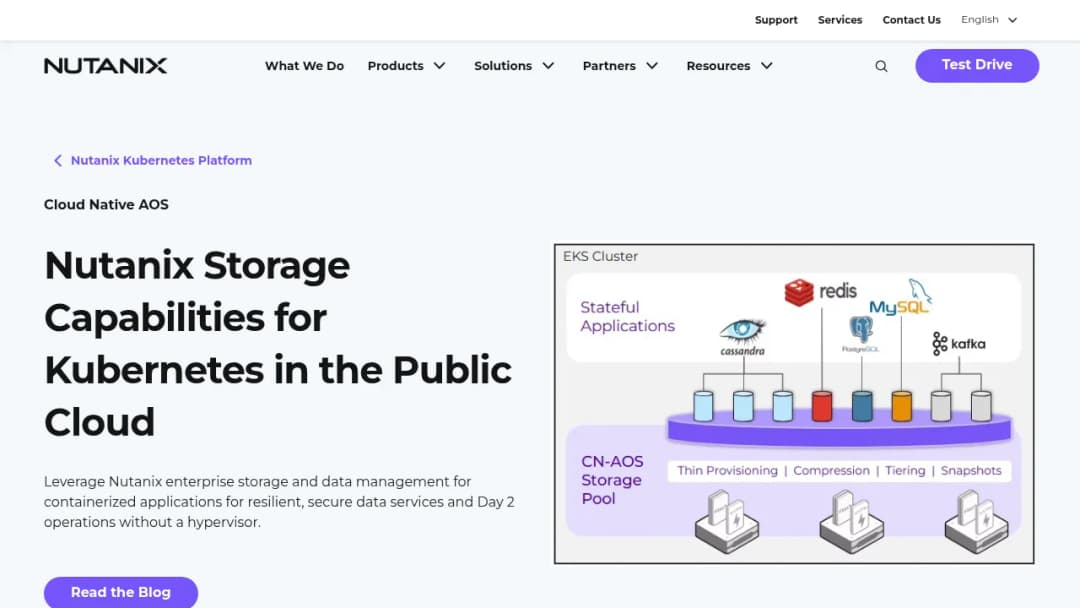Screen dimensions: 1080x608
Task: Click the leftmost storage node server icon
Action: [727, 521]
